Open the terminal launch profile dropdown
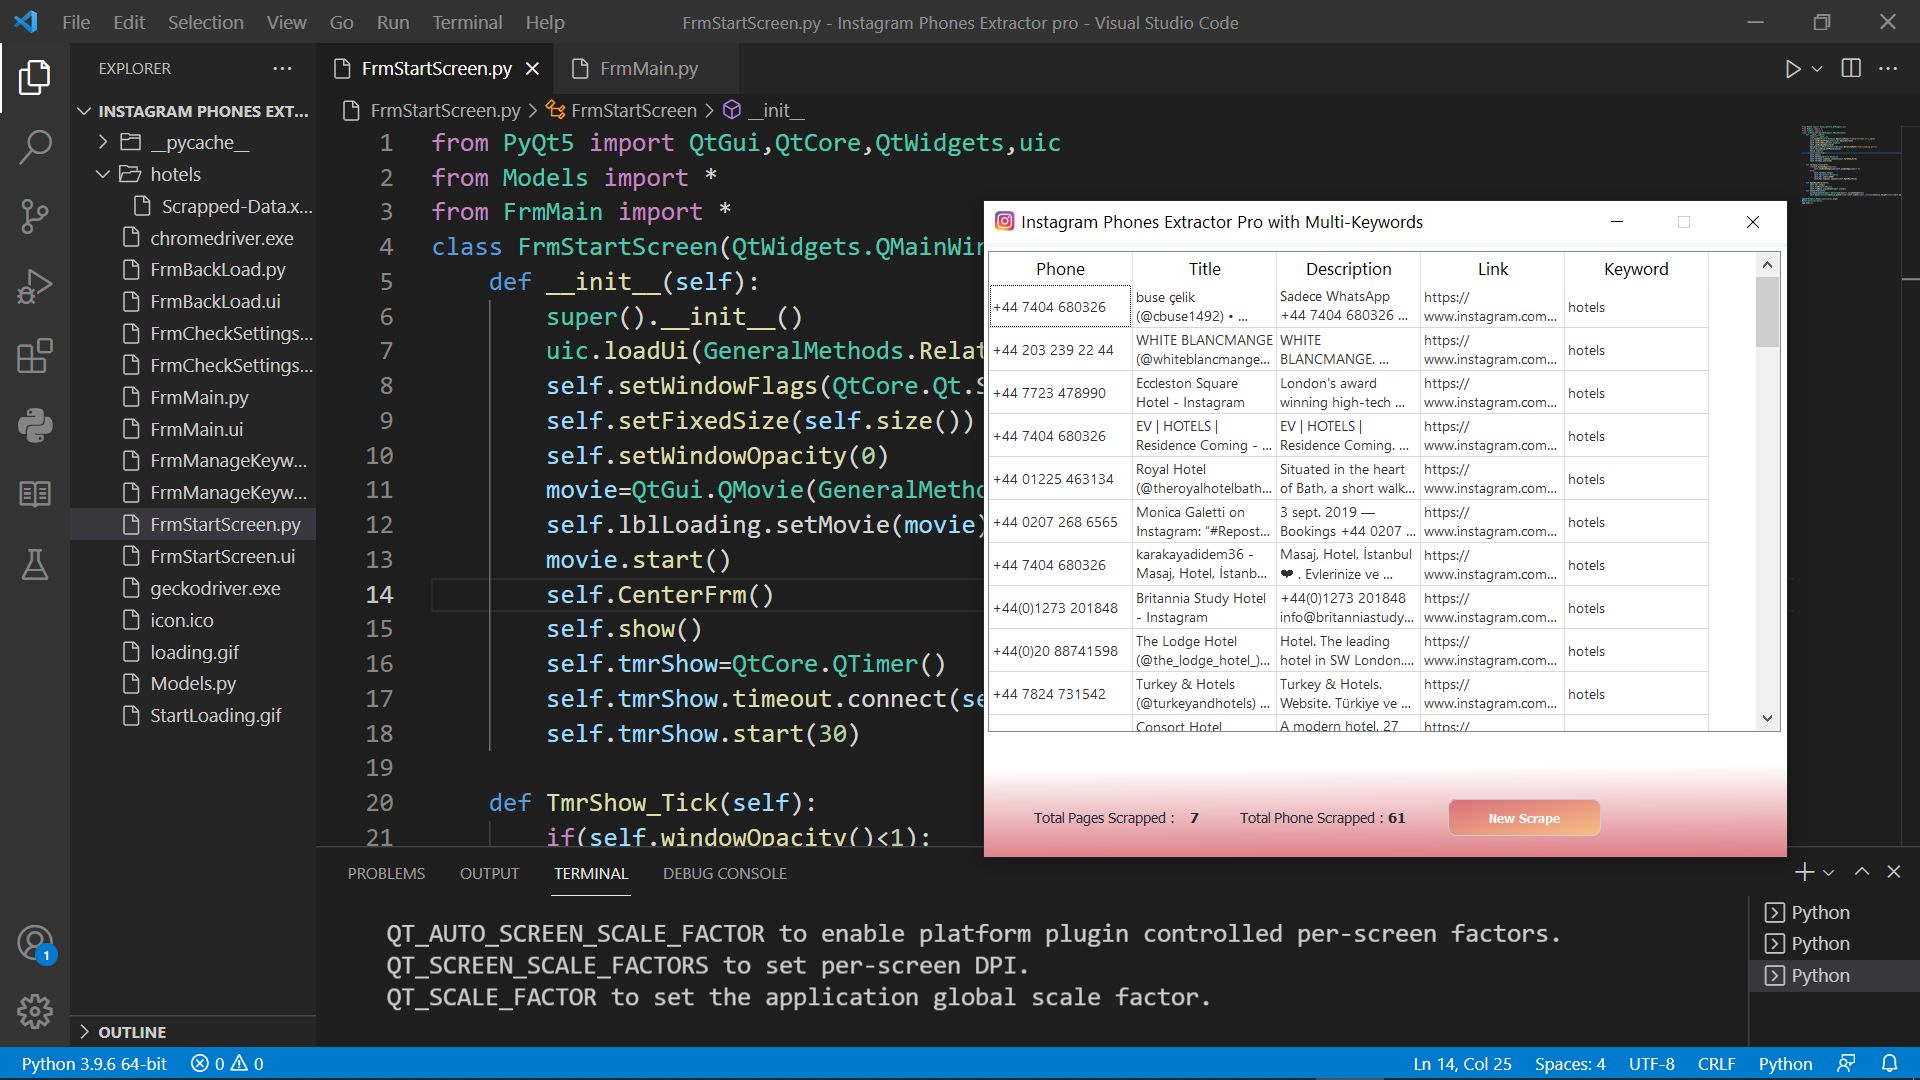This screenshot has width=1920, height=1080. click(1829, 873)
